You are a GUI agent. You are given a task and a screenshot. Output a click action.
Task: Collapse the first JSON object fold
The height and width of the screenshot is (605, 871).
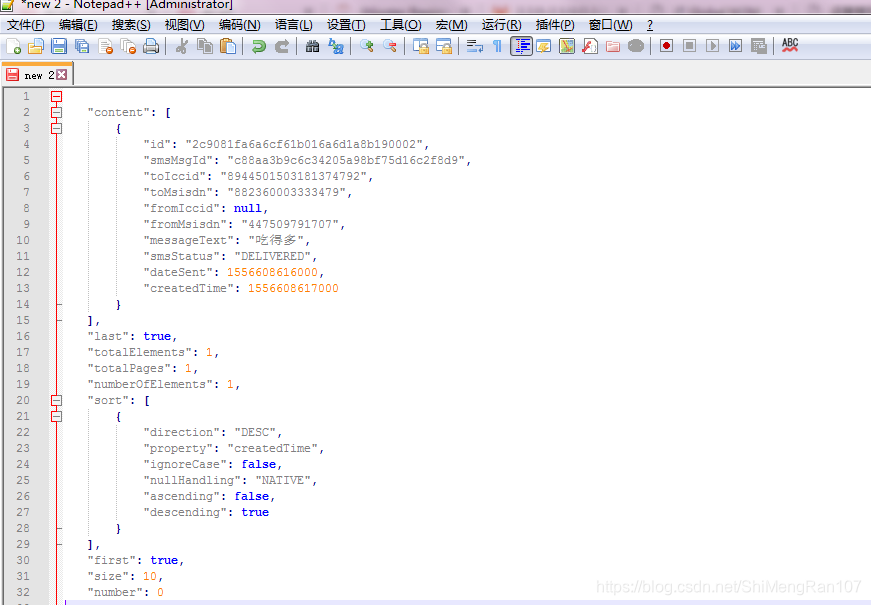56,128
